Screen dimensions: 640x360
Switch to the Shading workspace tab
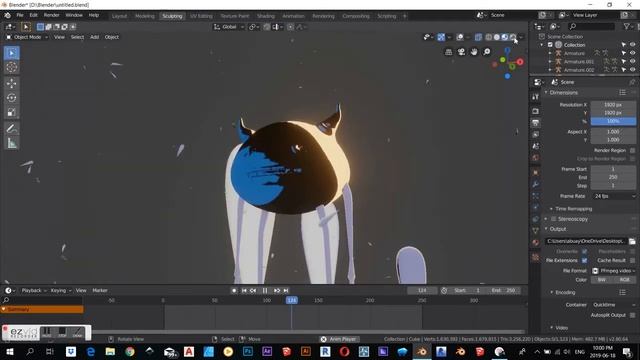point(266,16)
